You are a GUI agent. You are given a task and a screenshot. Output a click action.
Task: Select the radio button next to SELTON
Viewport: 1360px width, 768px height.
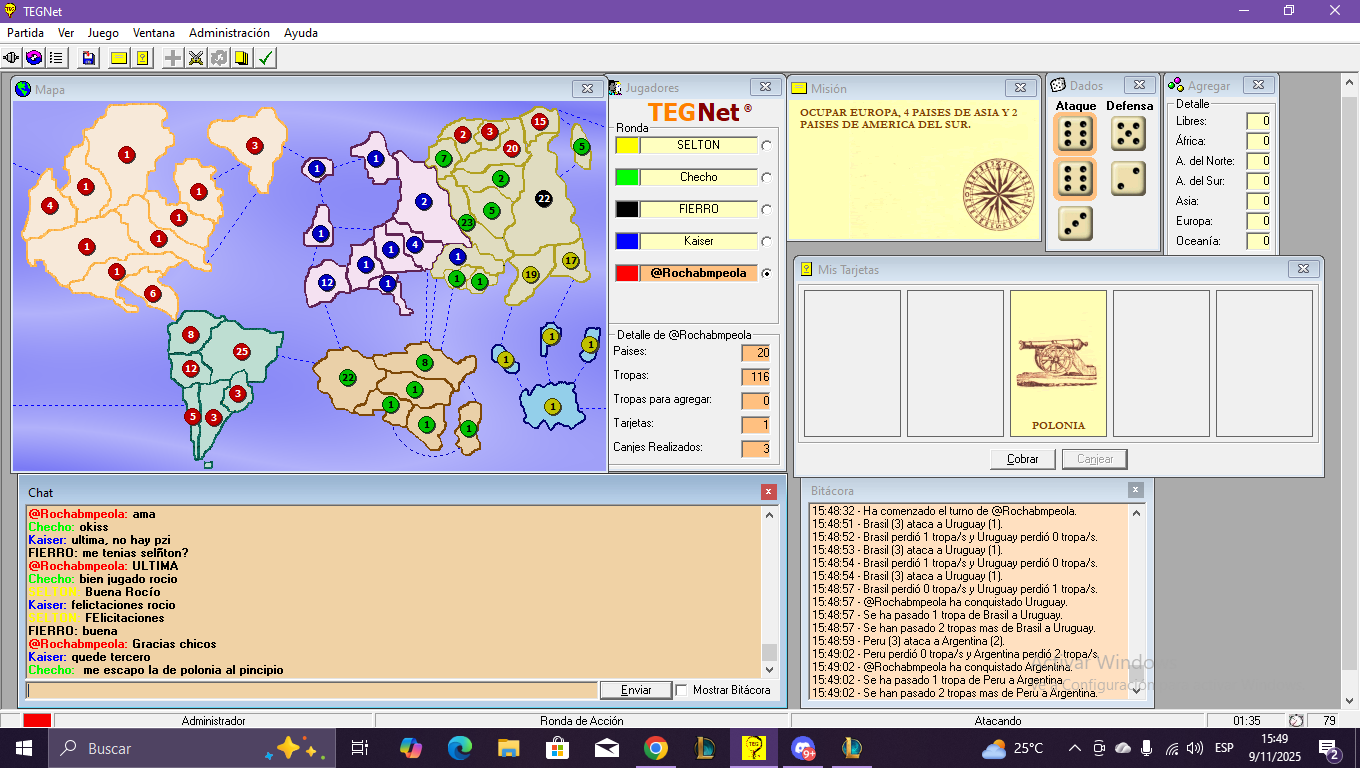767,145
